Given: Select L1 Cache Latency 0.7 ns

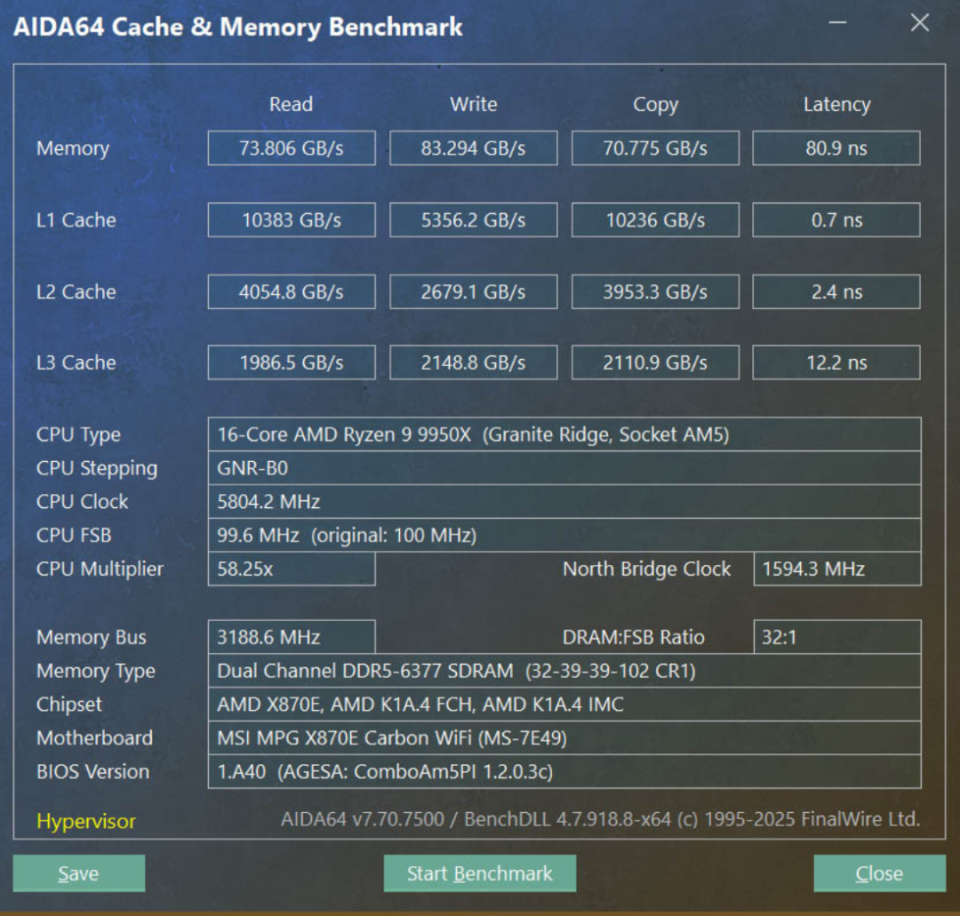Looking at the screenshot, I should pyautogui.click(x=836, y=220).
